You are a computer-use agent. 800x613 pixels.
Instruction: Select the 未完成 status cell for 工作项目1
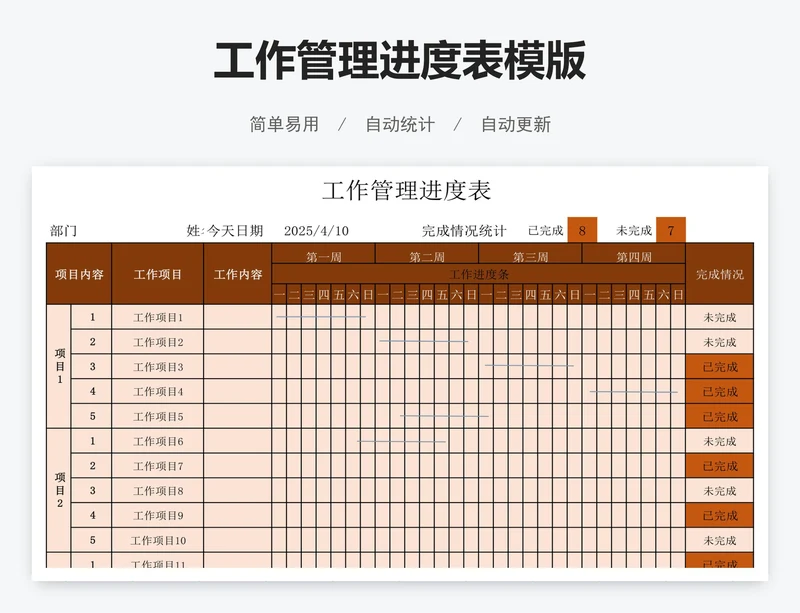pos(720,317)
